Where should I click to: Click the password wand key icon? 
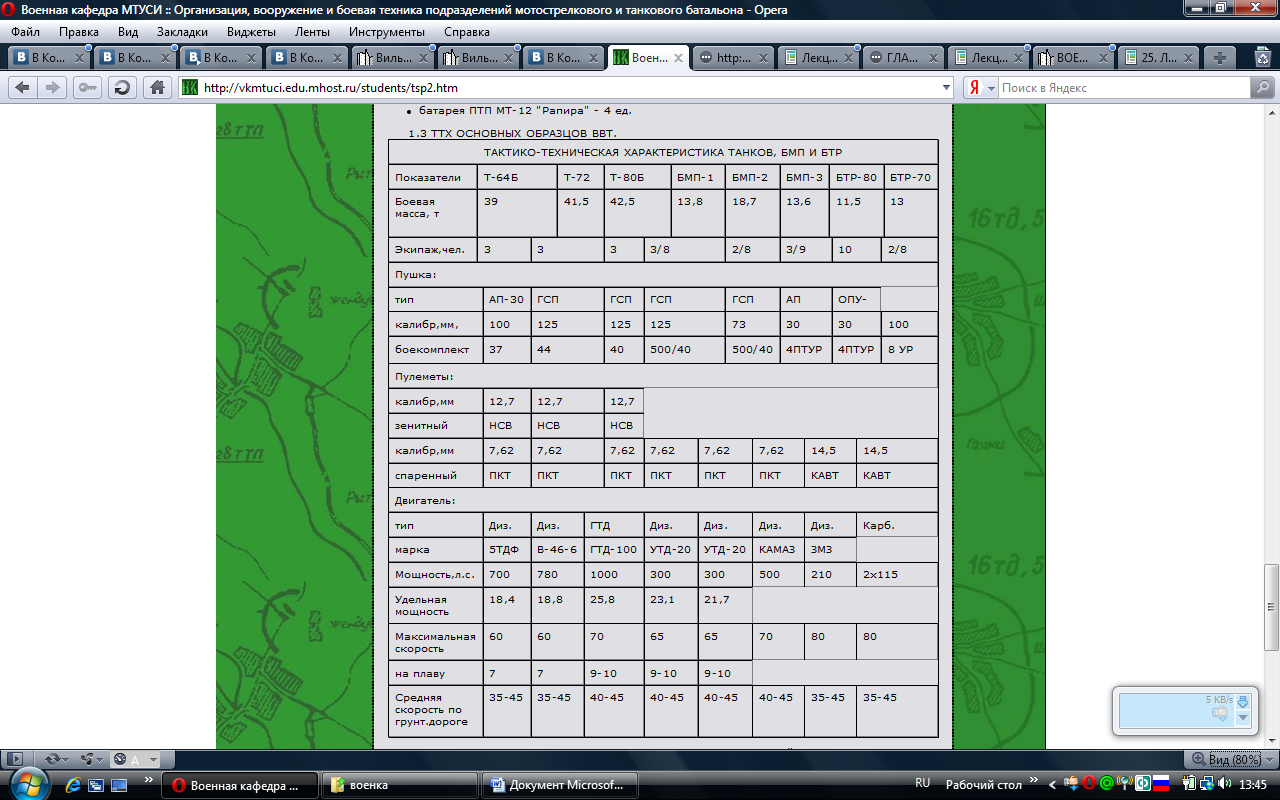point(88,87)
